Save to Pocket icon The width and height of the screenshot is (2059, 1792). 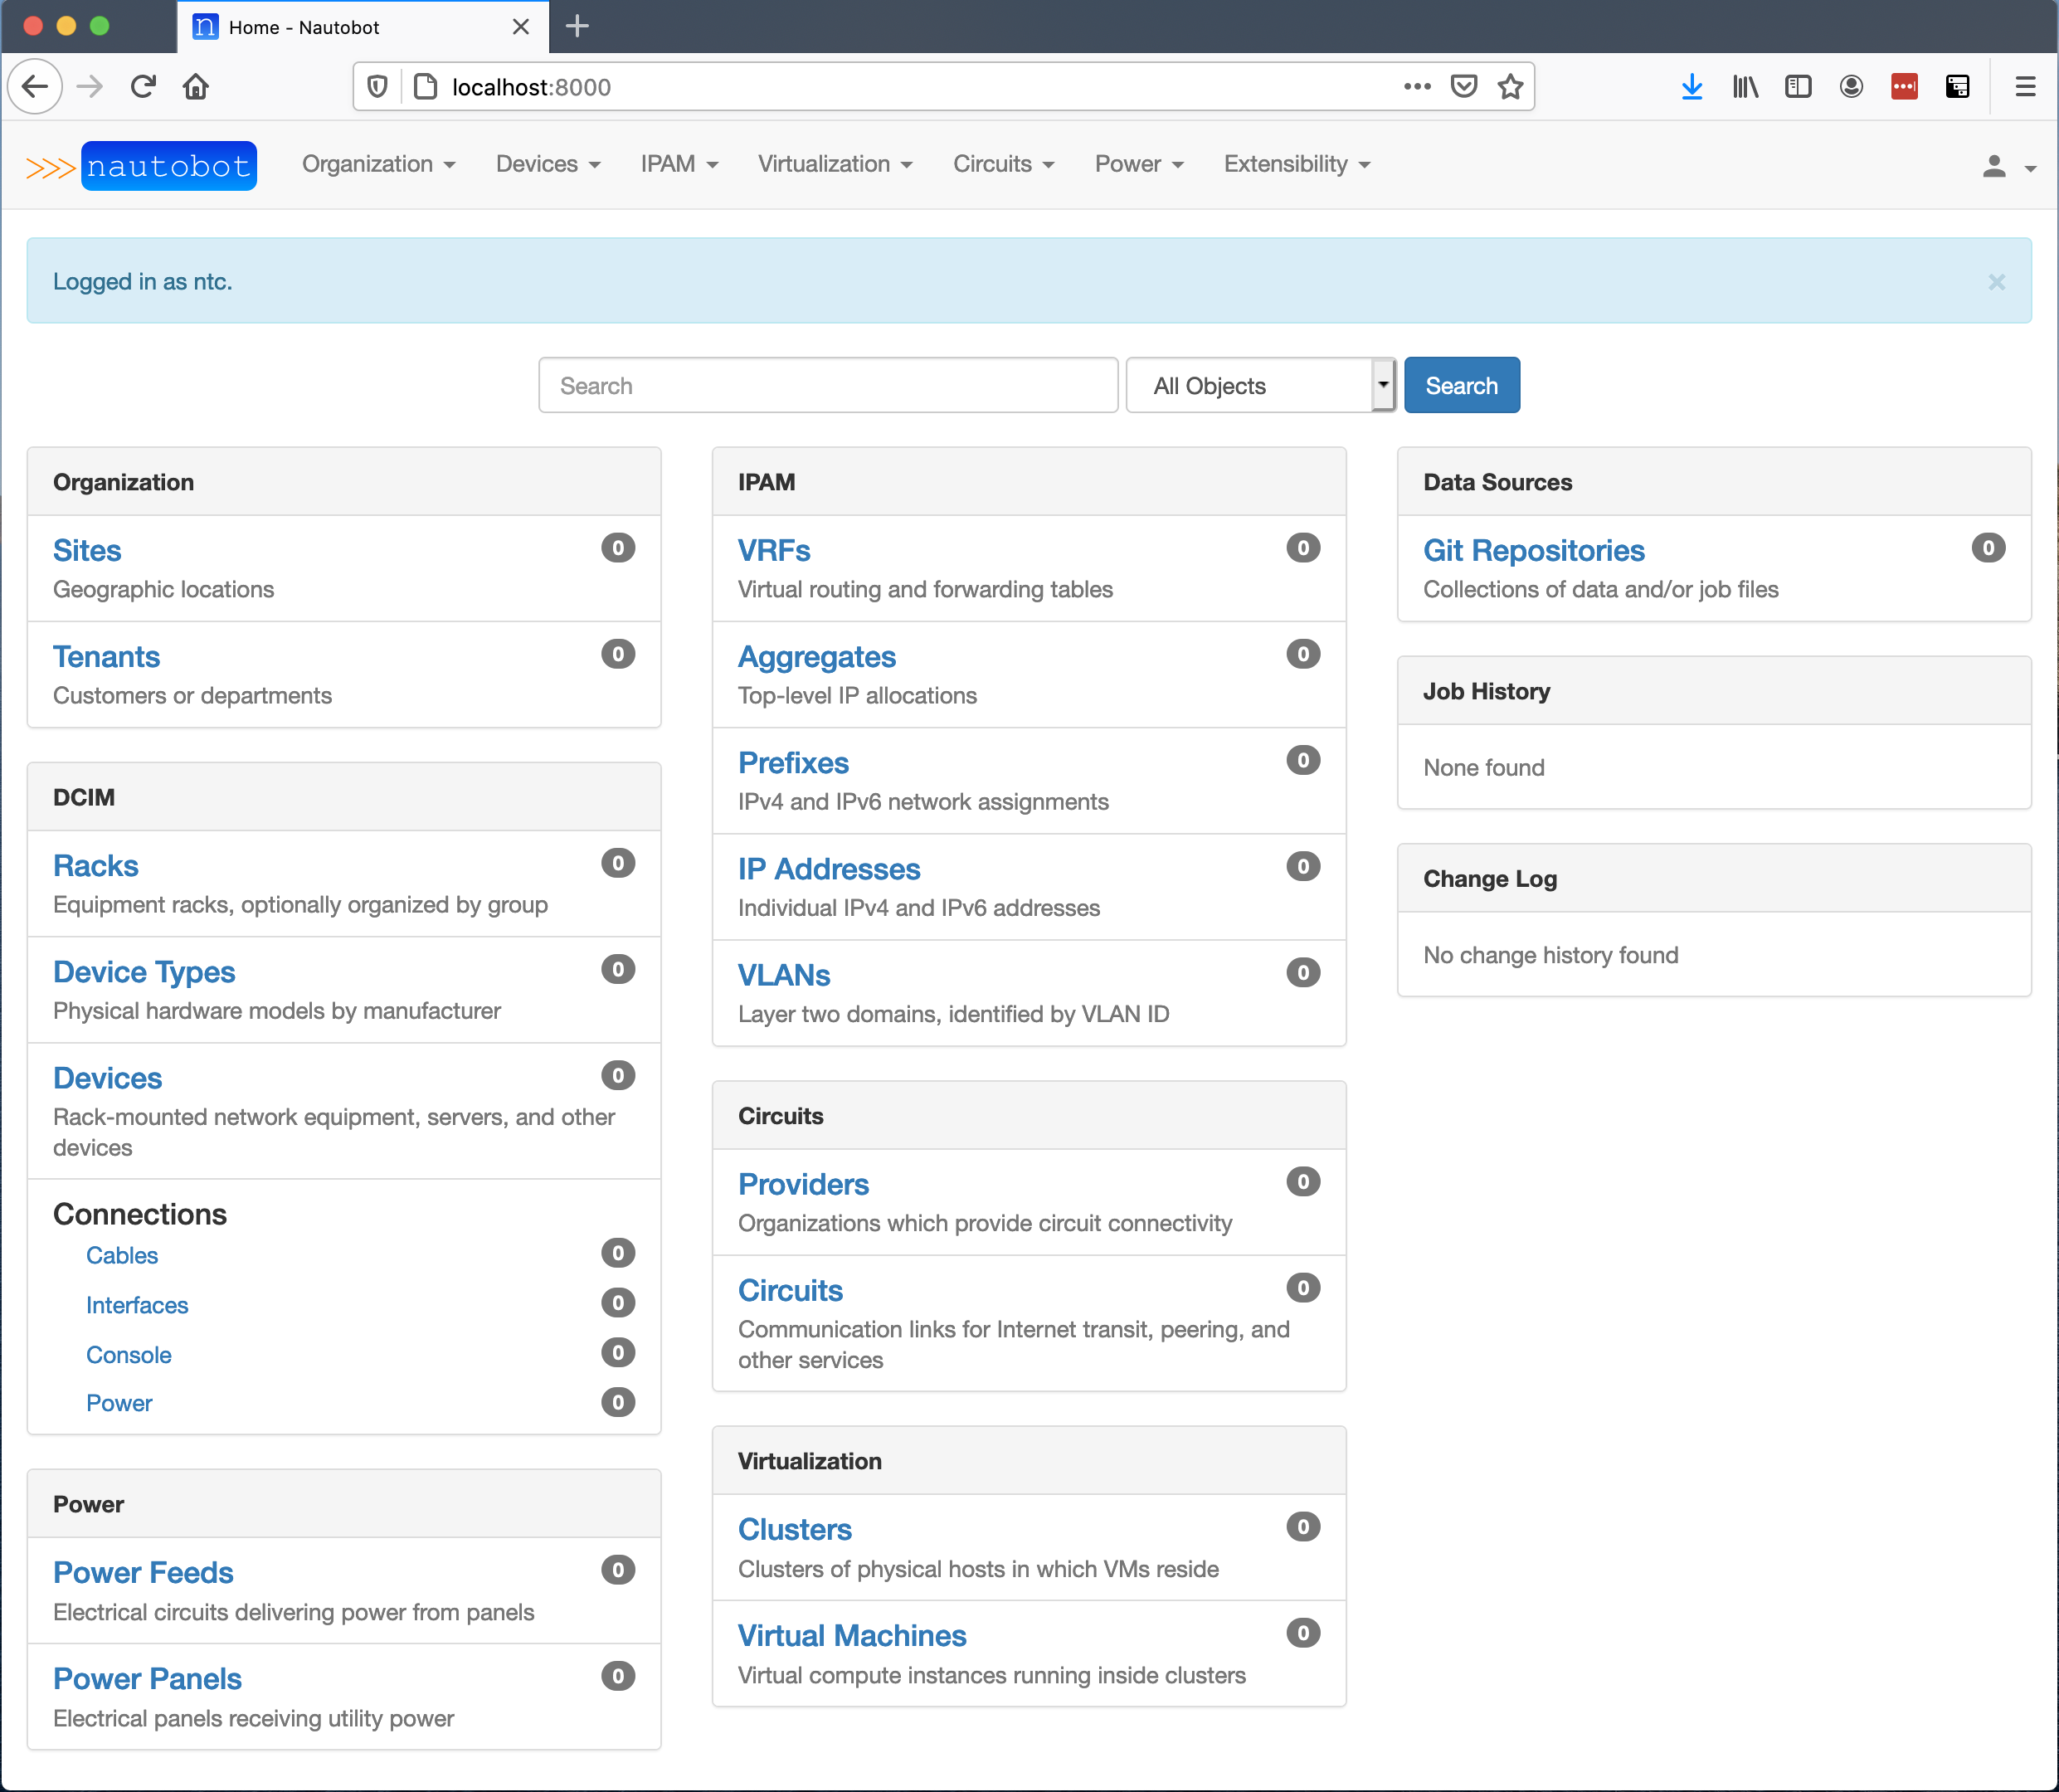click(1464, 87)
